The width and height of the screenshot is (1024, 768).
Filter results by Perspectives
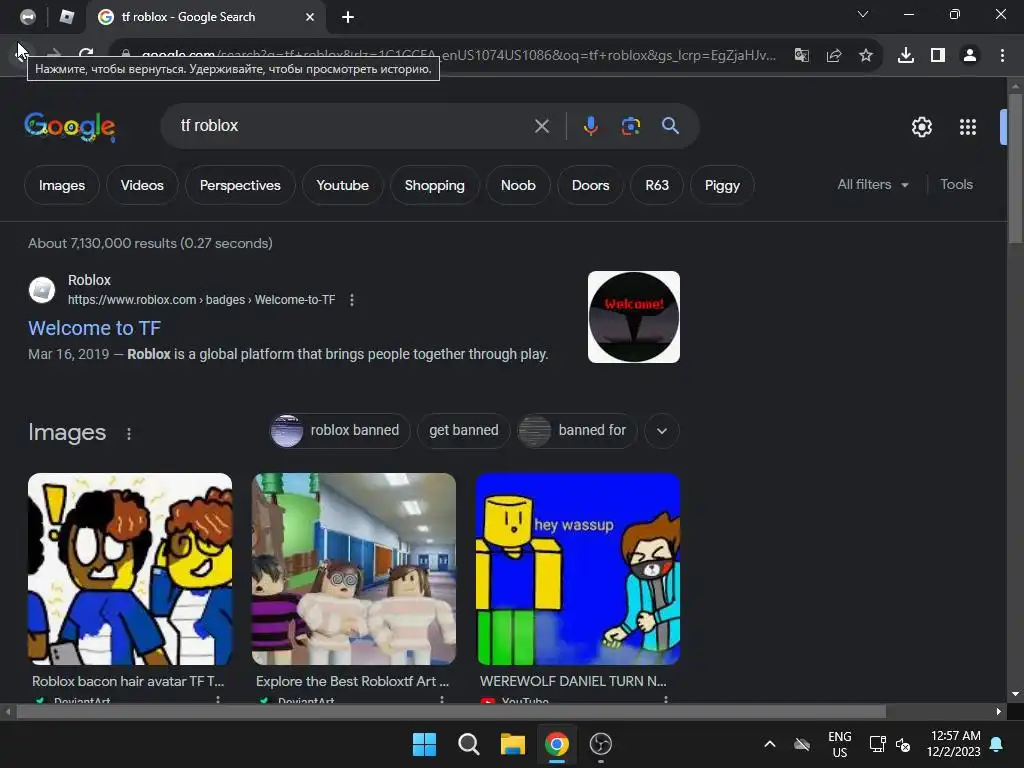pos(240,185)
